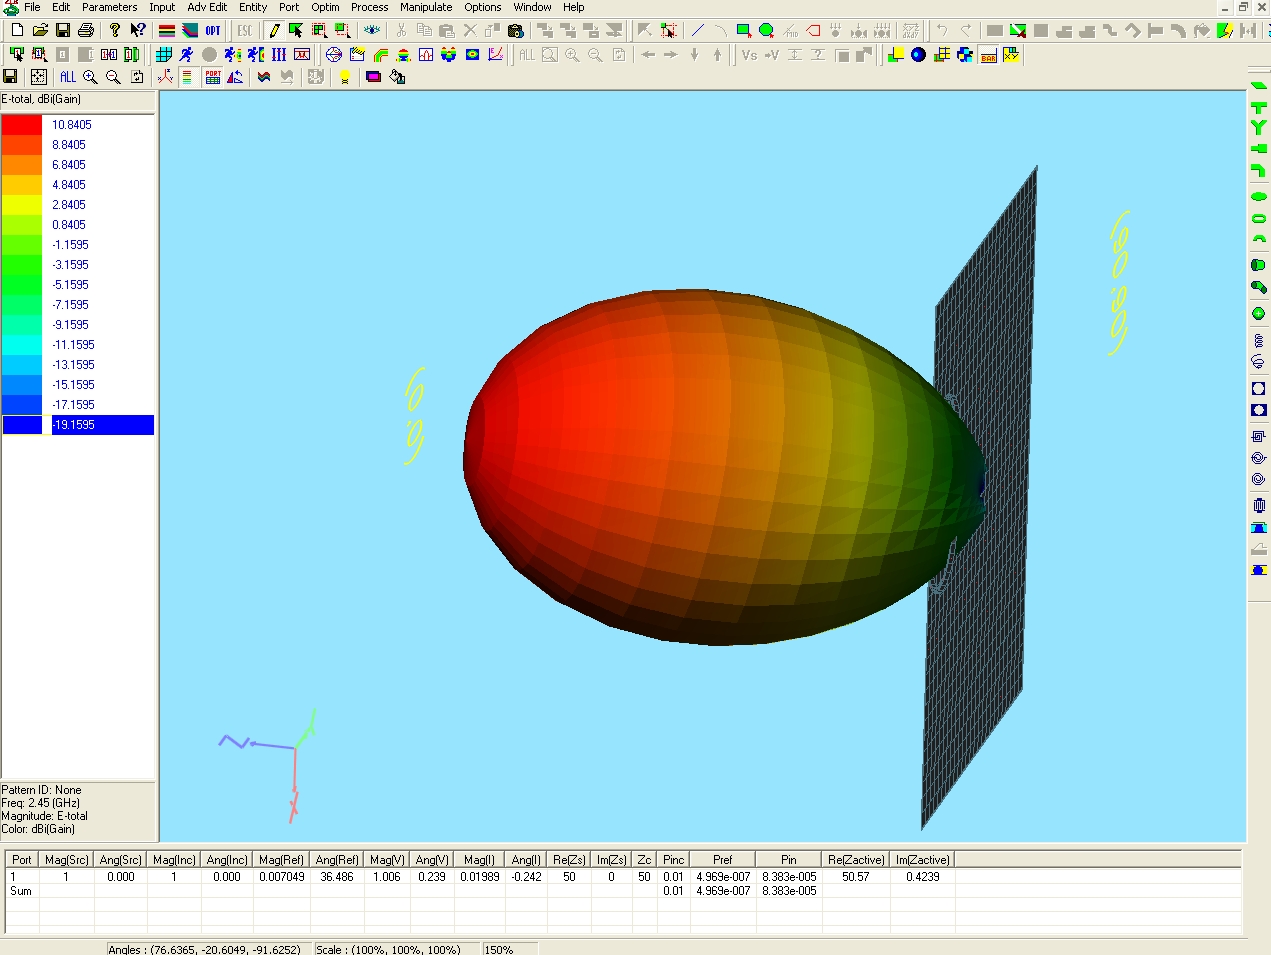Click the ALL zoom-to-fit icon in third toolbar
The image size is (1271, 955).
coord(67,77)
